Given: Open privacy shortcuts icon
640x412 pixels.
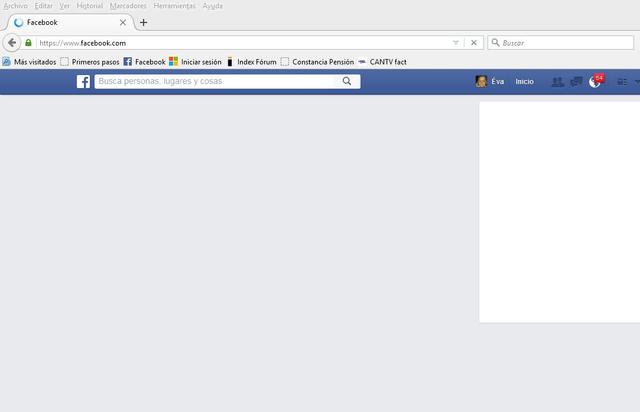Looking at the screenshot, I should [622, 82].
